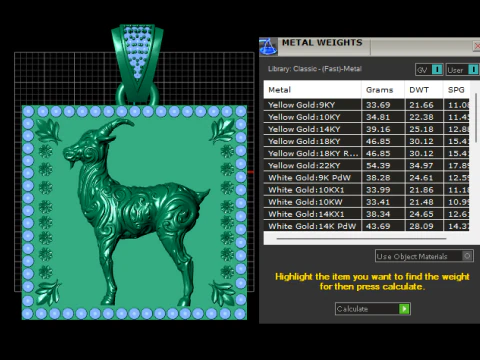The image size is (480, 360).
Task: Click the SPG column header
Action: coord(456,90)
